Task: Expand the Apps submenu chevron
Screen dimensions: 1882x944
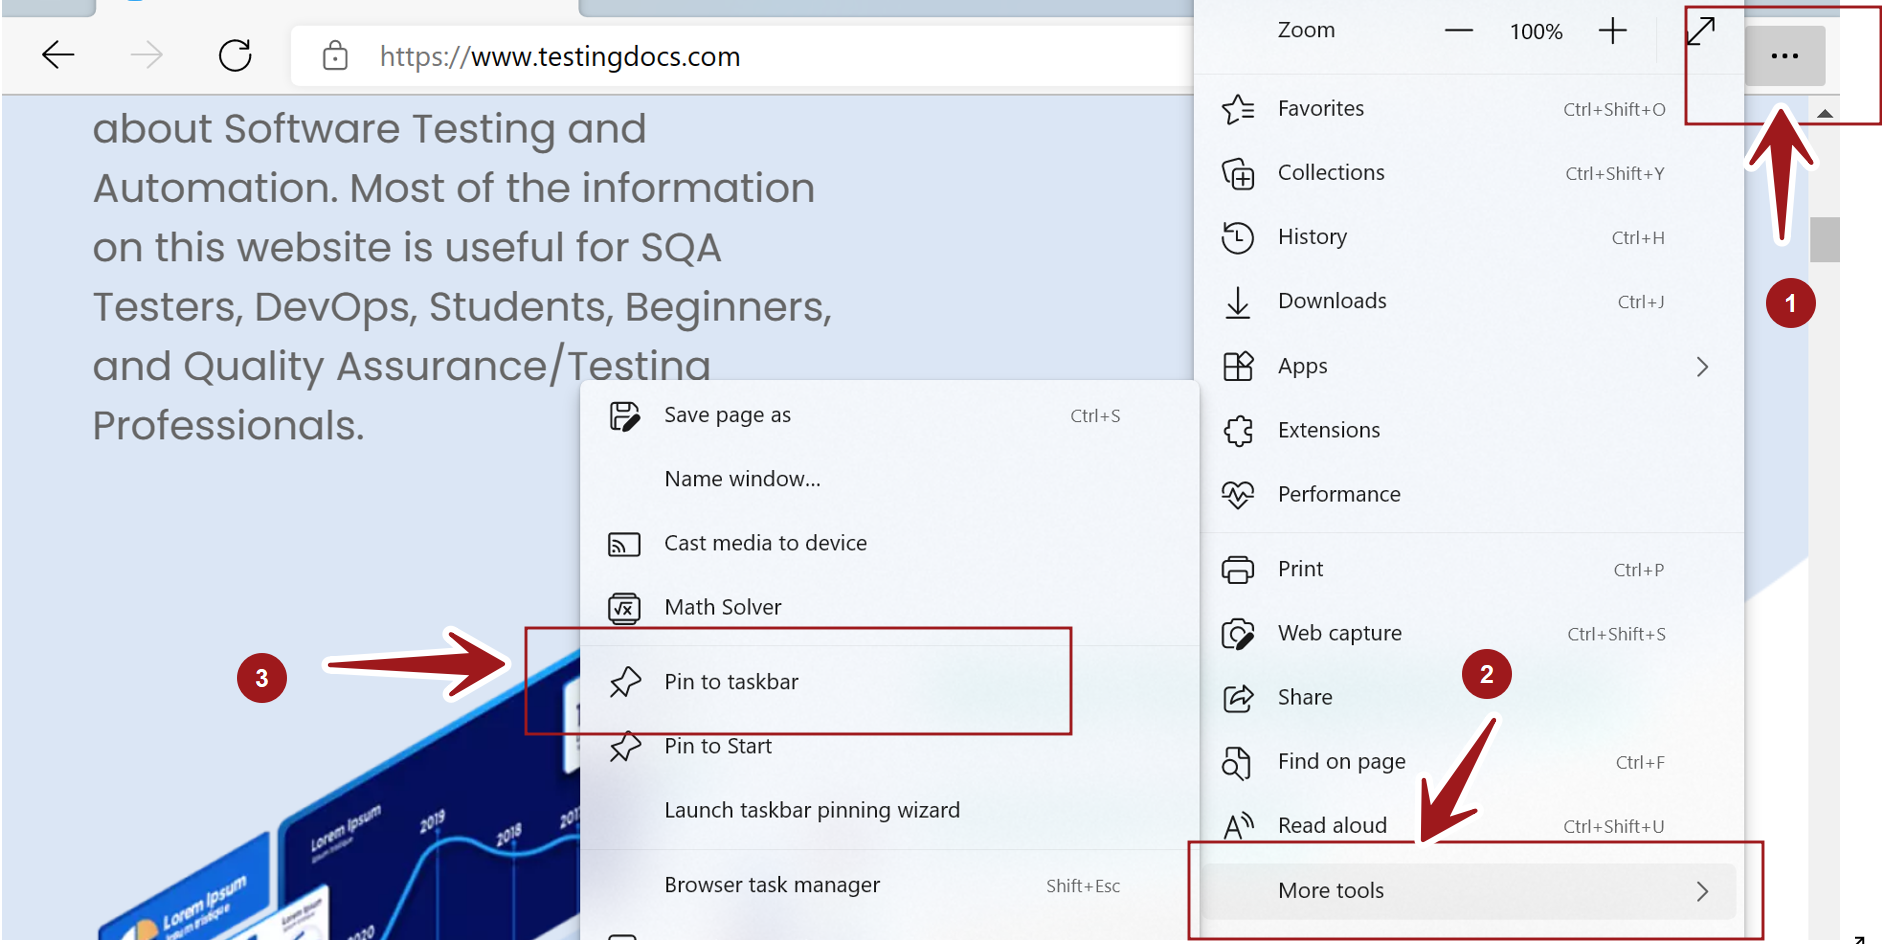Action: click(1702, 367)
